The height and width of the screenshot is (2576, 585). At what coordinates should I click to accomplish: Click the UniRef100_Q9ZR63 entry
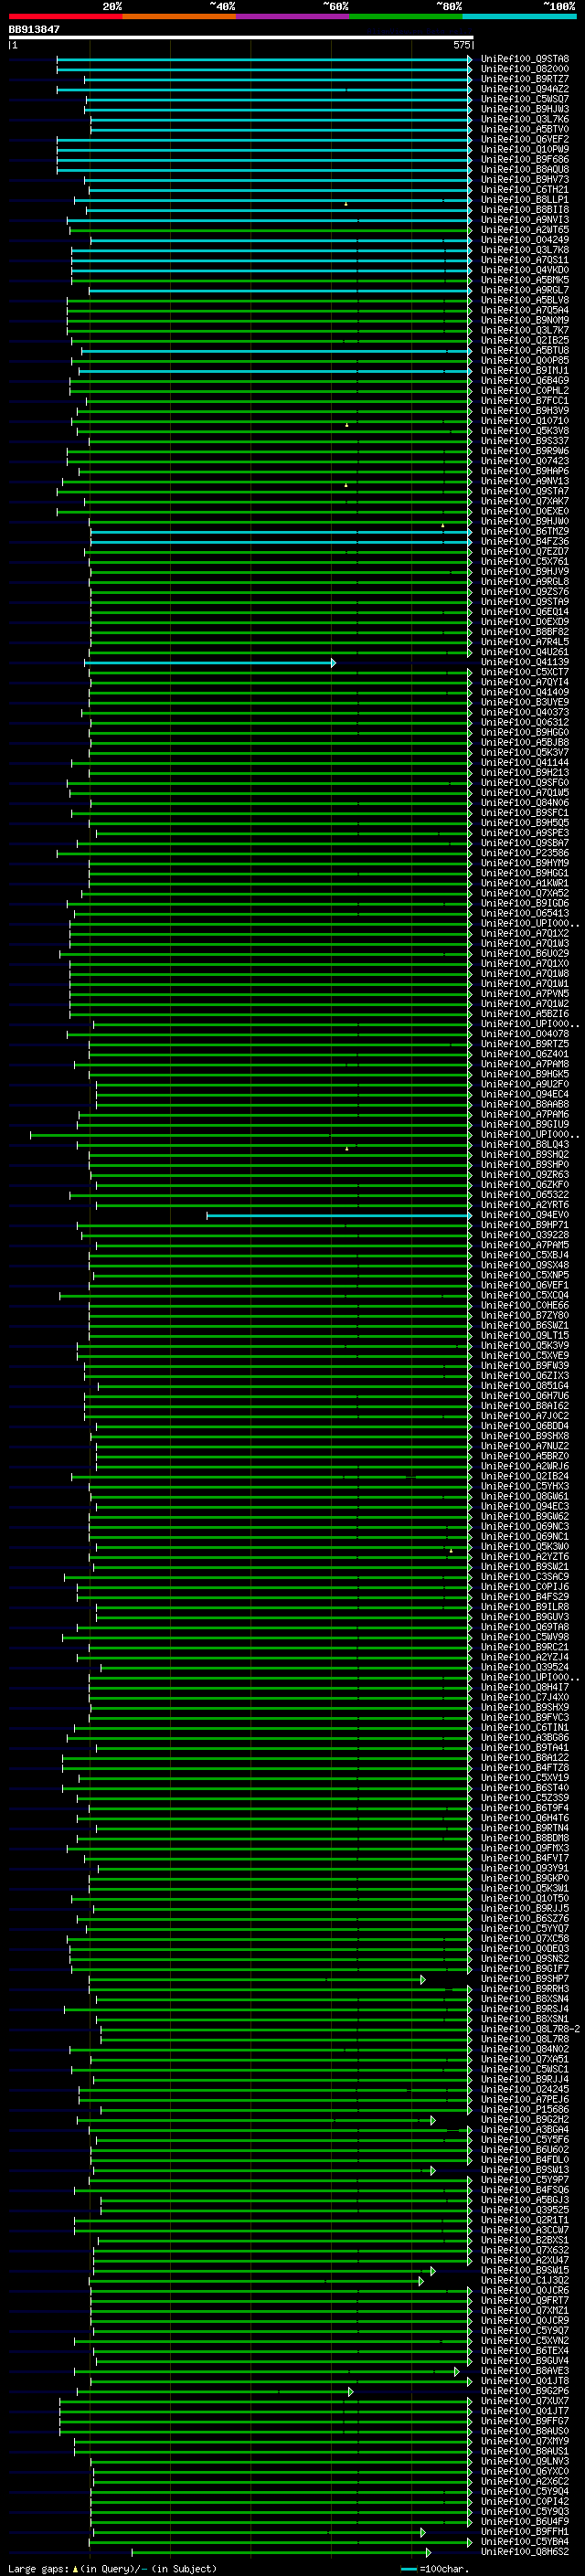[524, 1175]
